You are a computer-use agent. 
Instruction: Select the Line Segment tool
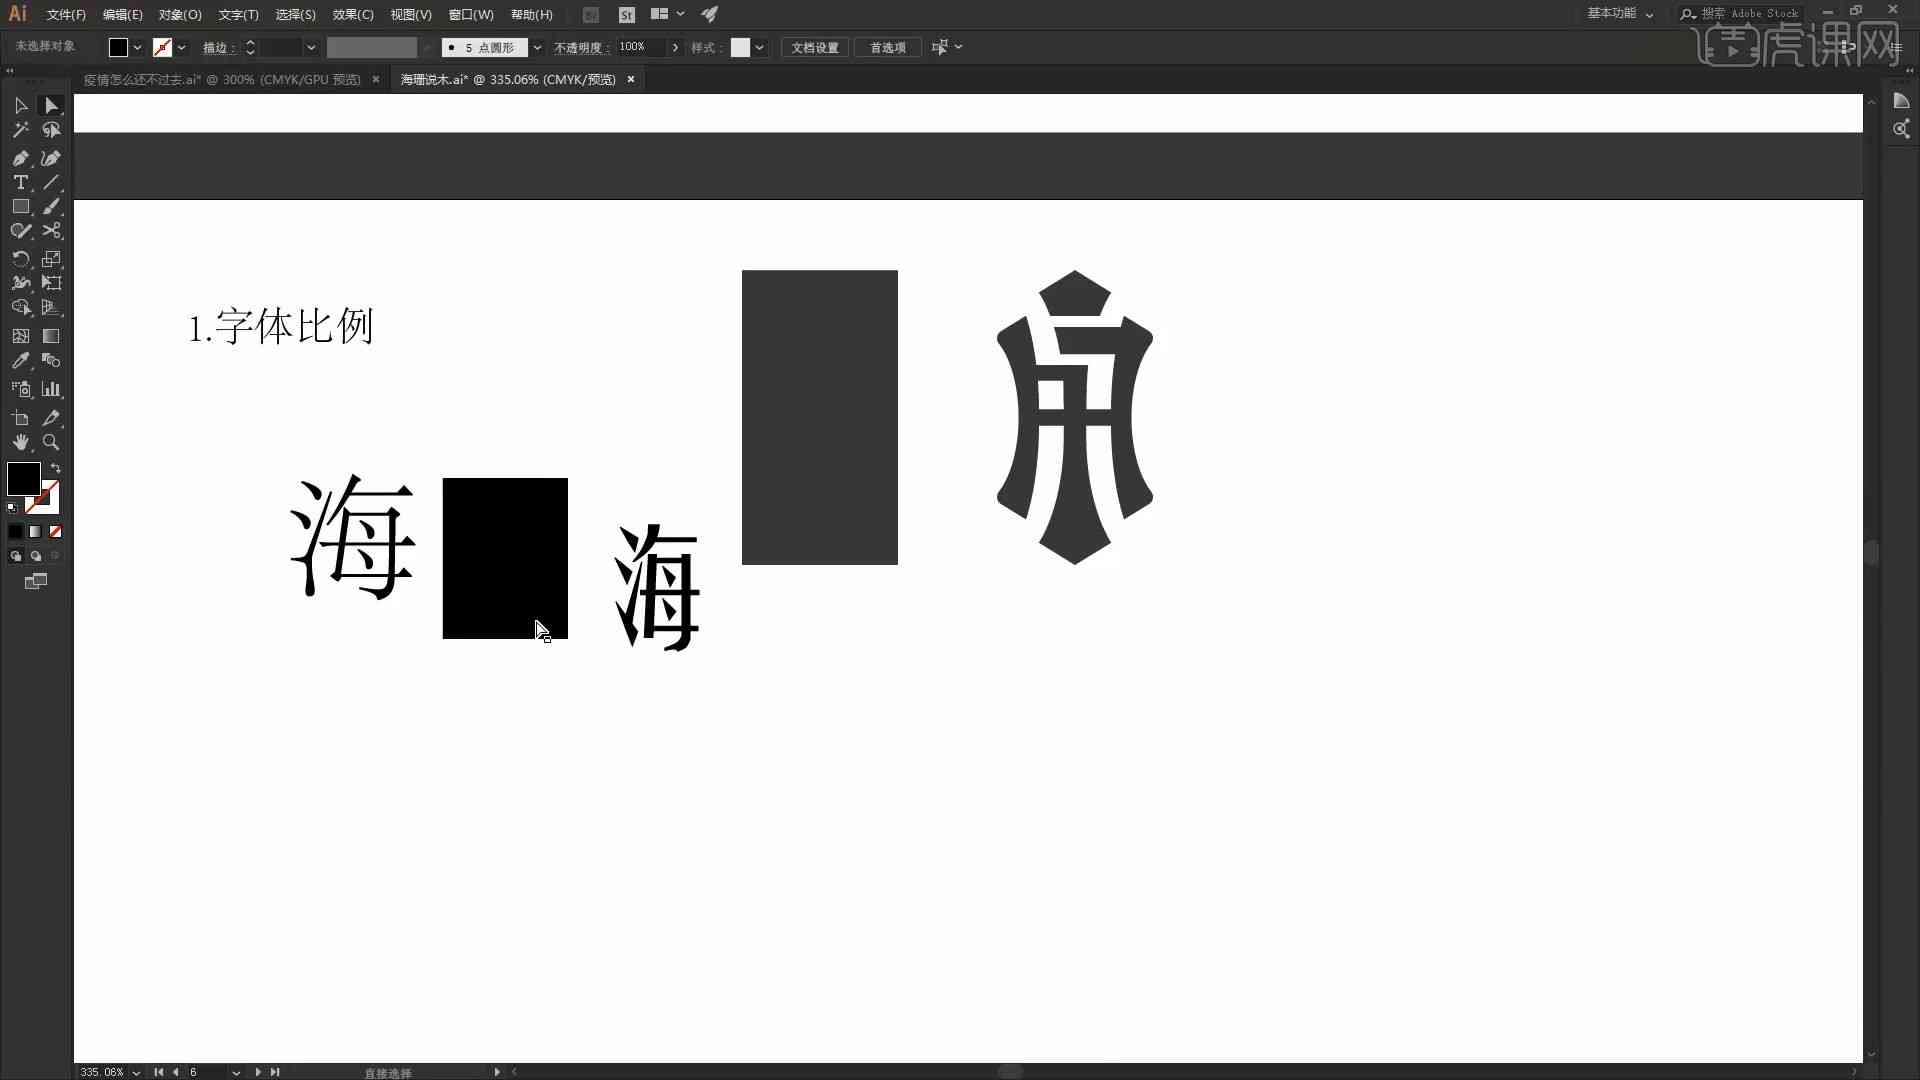tap(51, 182)
